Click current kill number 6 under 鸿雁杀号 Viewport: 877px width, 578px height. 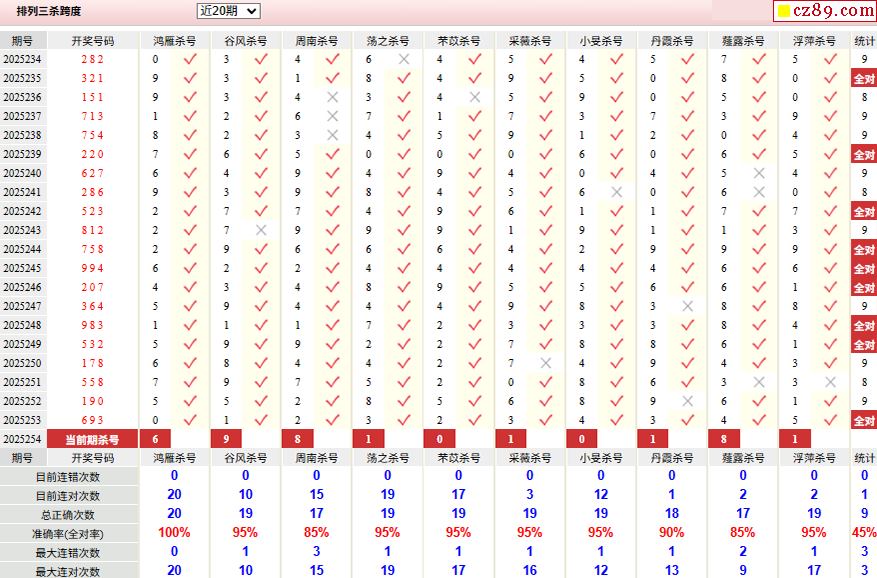point(155,439)
